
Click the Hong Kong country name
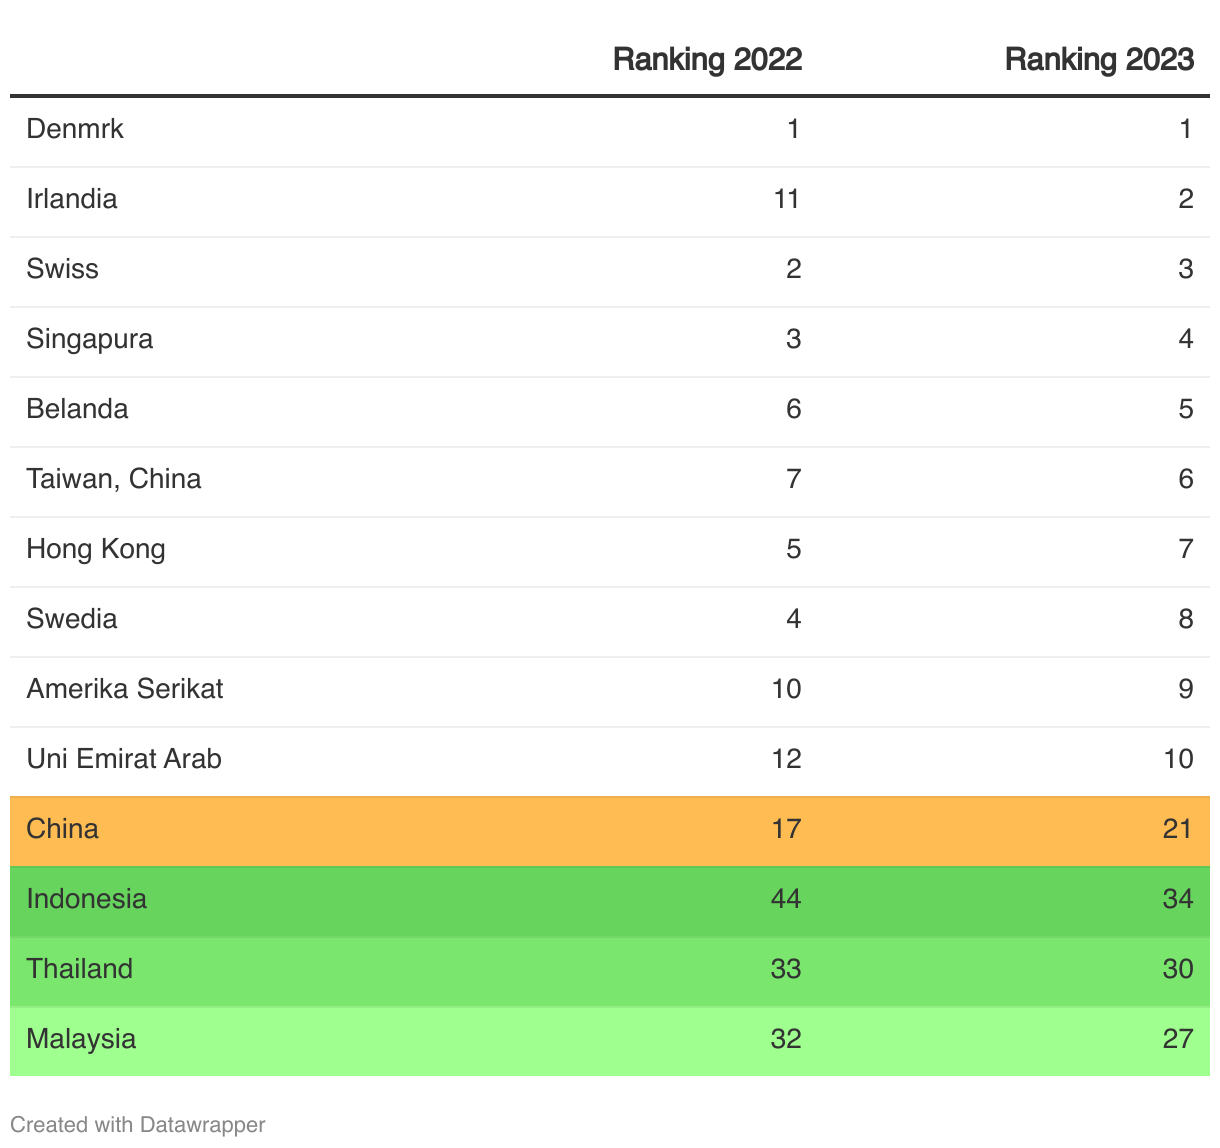(x=96, y=549)
